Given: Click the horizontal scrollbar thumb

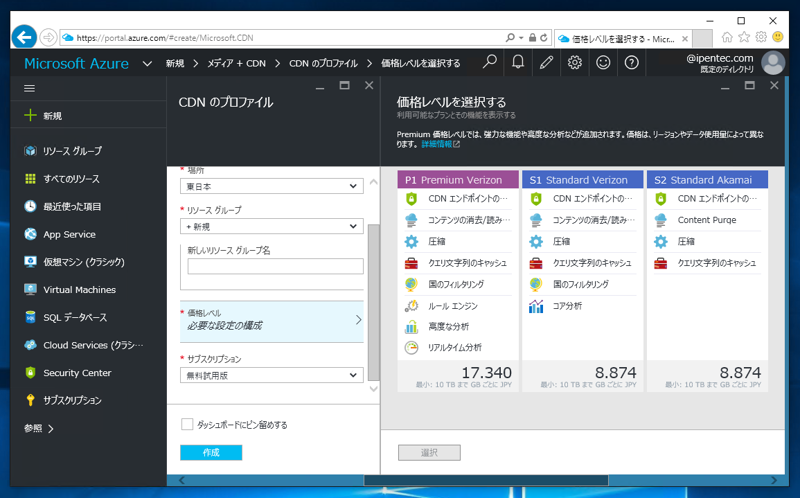Looking at the screenshot, I should click(x=486, y=480).
